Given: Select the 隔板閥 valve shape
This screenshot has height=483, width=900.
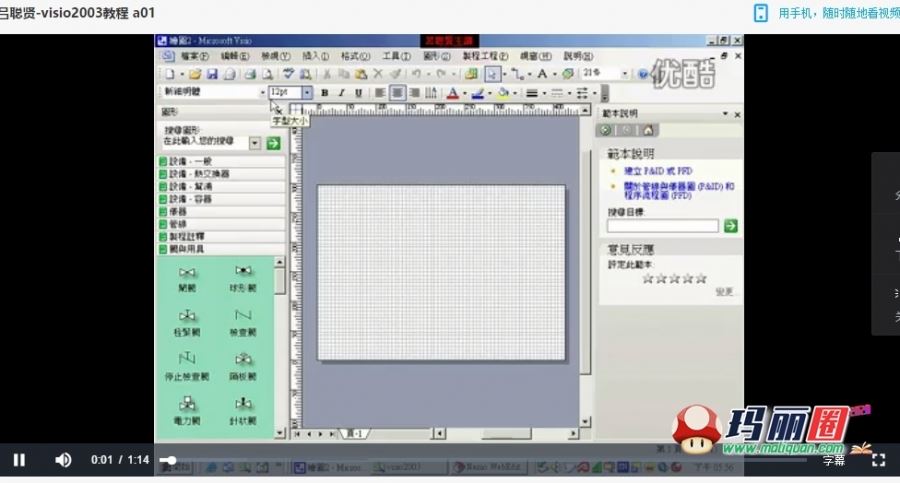Looking at the screenshot, I should [x=243, y=367].
